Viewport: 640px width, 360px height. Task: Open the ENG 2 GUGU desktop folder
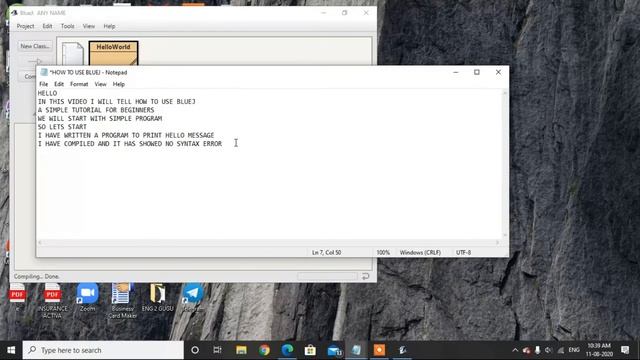(158, 298)
